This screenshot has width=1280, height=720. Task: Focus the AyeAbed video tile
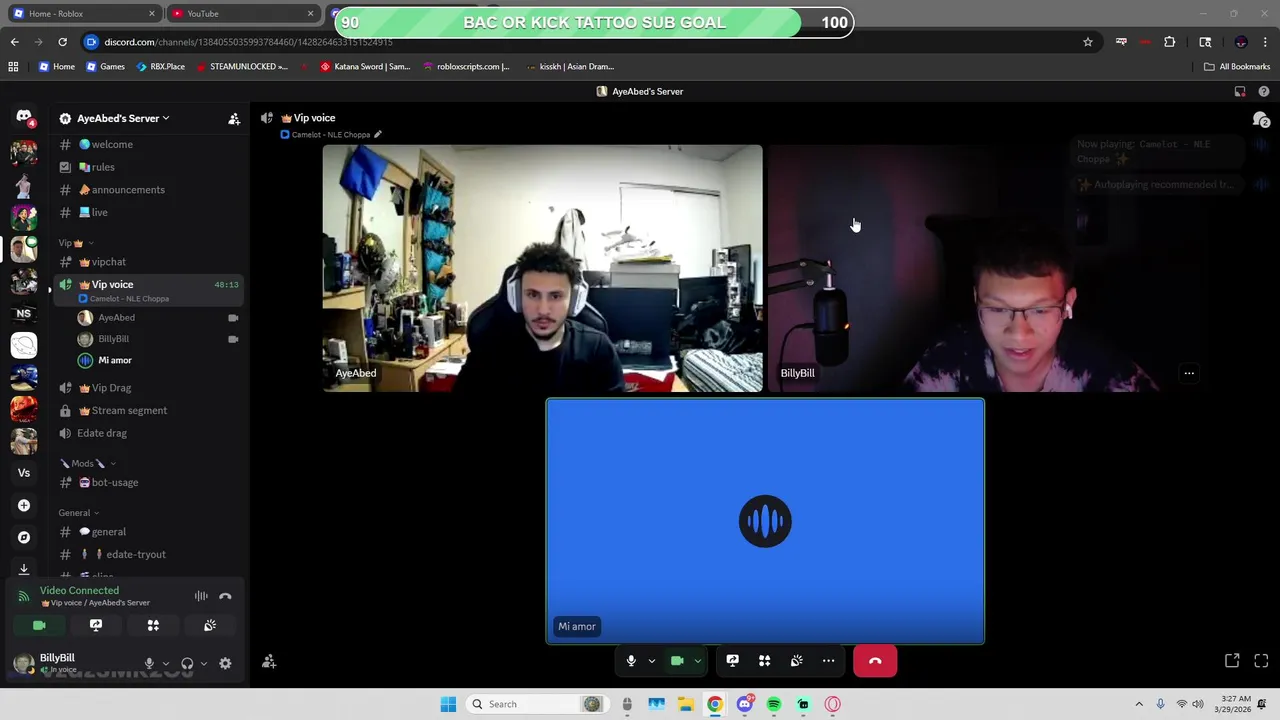[542, 268]
